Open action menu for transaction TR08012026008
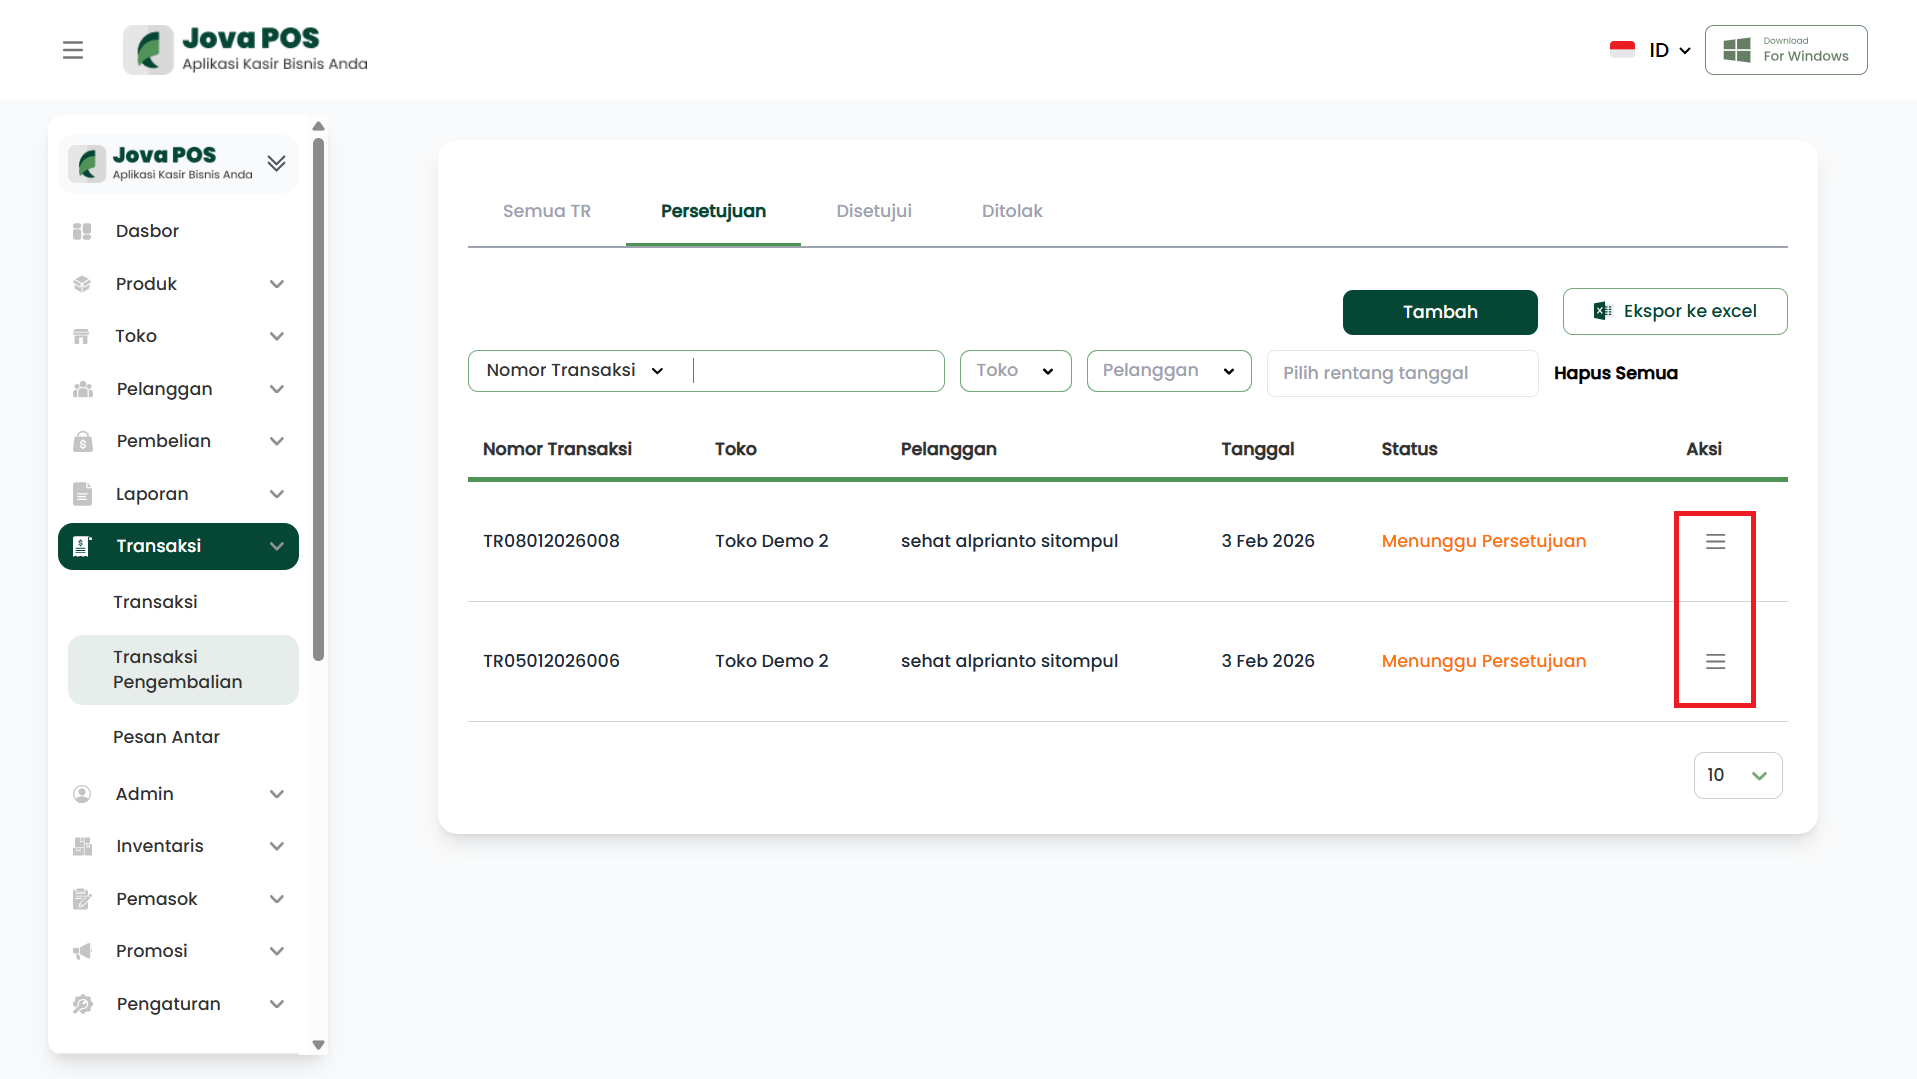The height and width of the screenshot is (1079, 1917). 1715,541
